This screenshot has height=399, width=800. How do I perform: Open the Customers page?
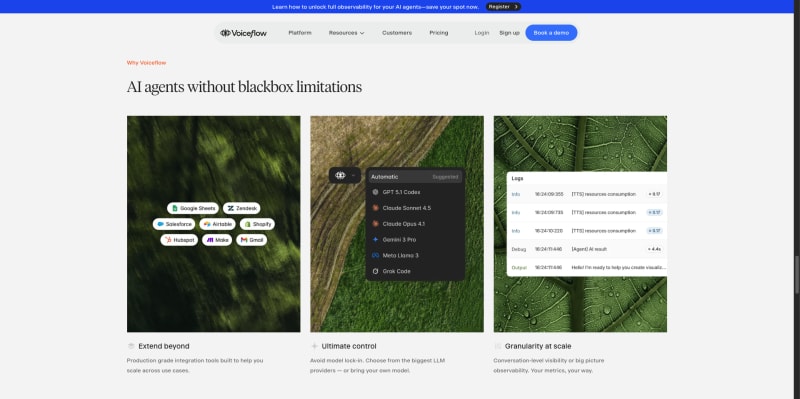pos(397,33)
